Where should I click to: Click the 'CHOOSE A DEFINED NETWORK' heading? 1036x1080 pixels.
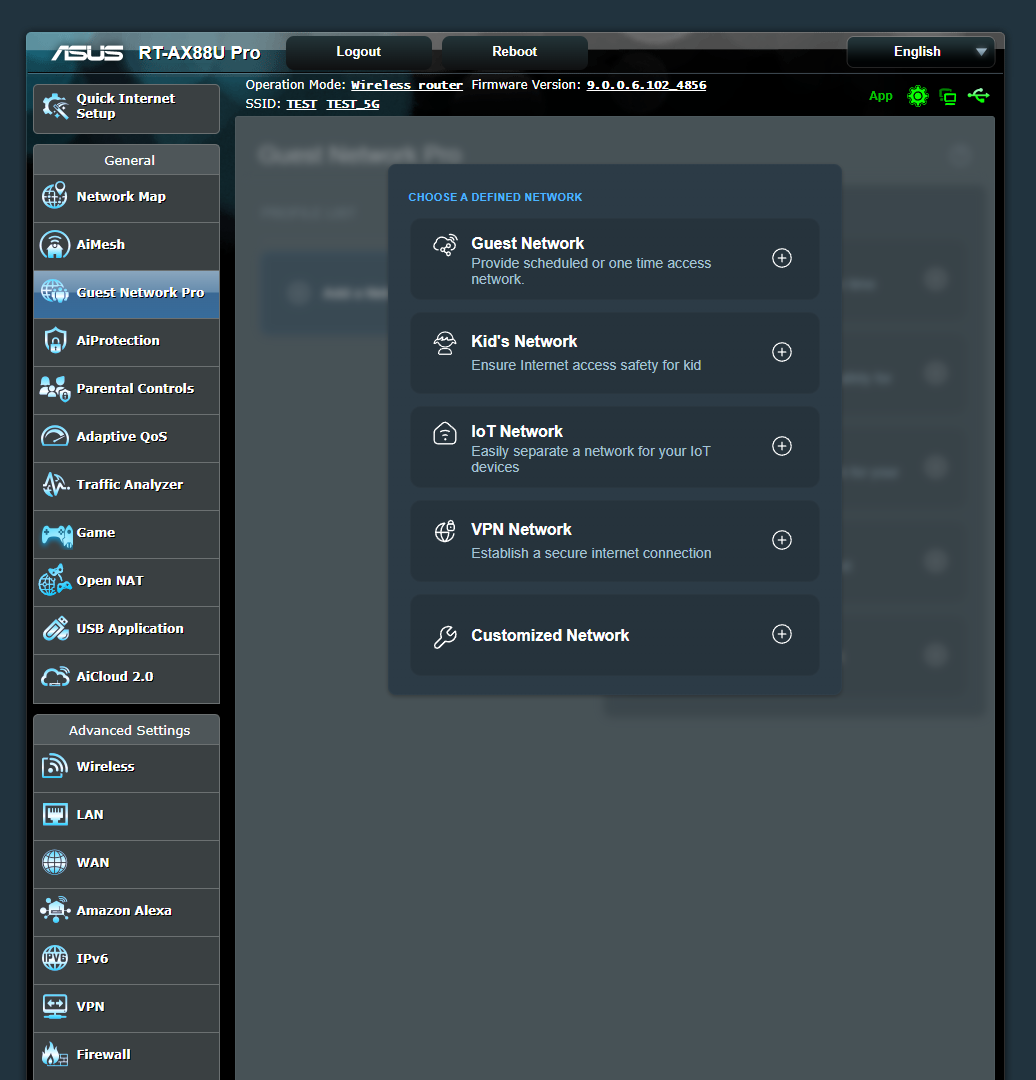(x=495, y=197)
